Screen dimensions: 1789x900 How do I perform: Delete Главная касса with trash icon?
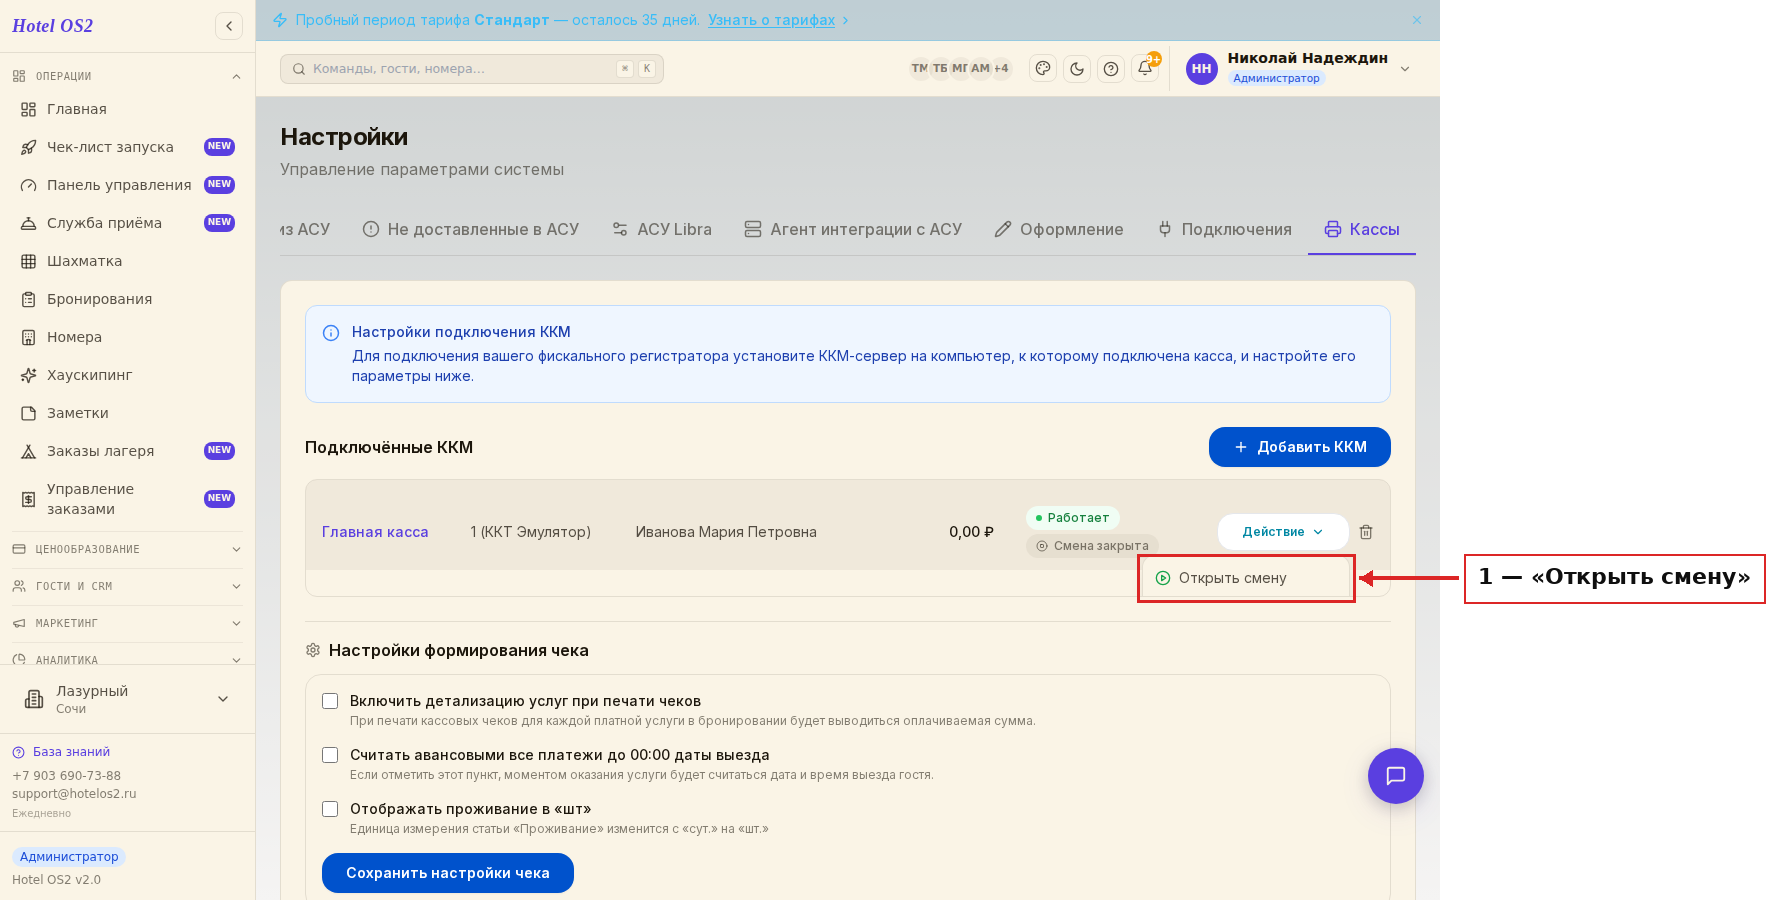(1366, 532)
